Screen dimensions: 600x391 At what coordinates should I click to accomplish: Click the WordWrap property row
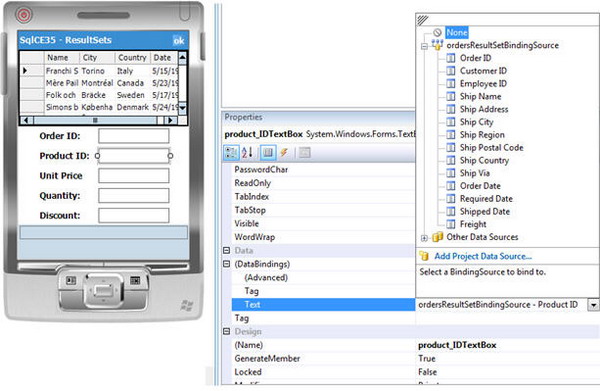[323, 237]
